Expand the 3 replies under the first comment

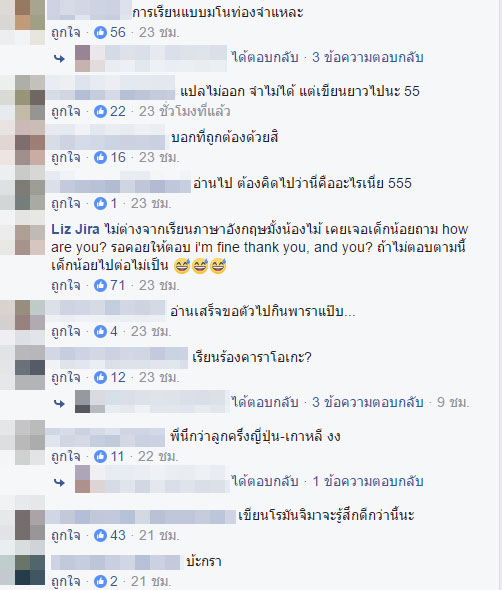(368, 58)
